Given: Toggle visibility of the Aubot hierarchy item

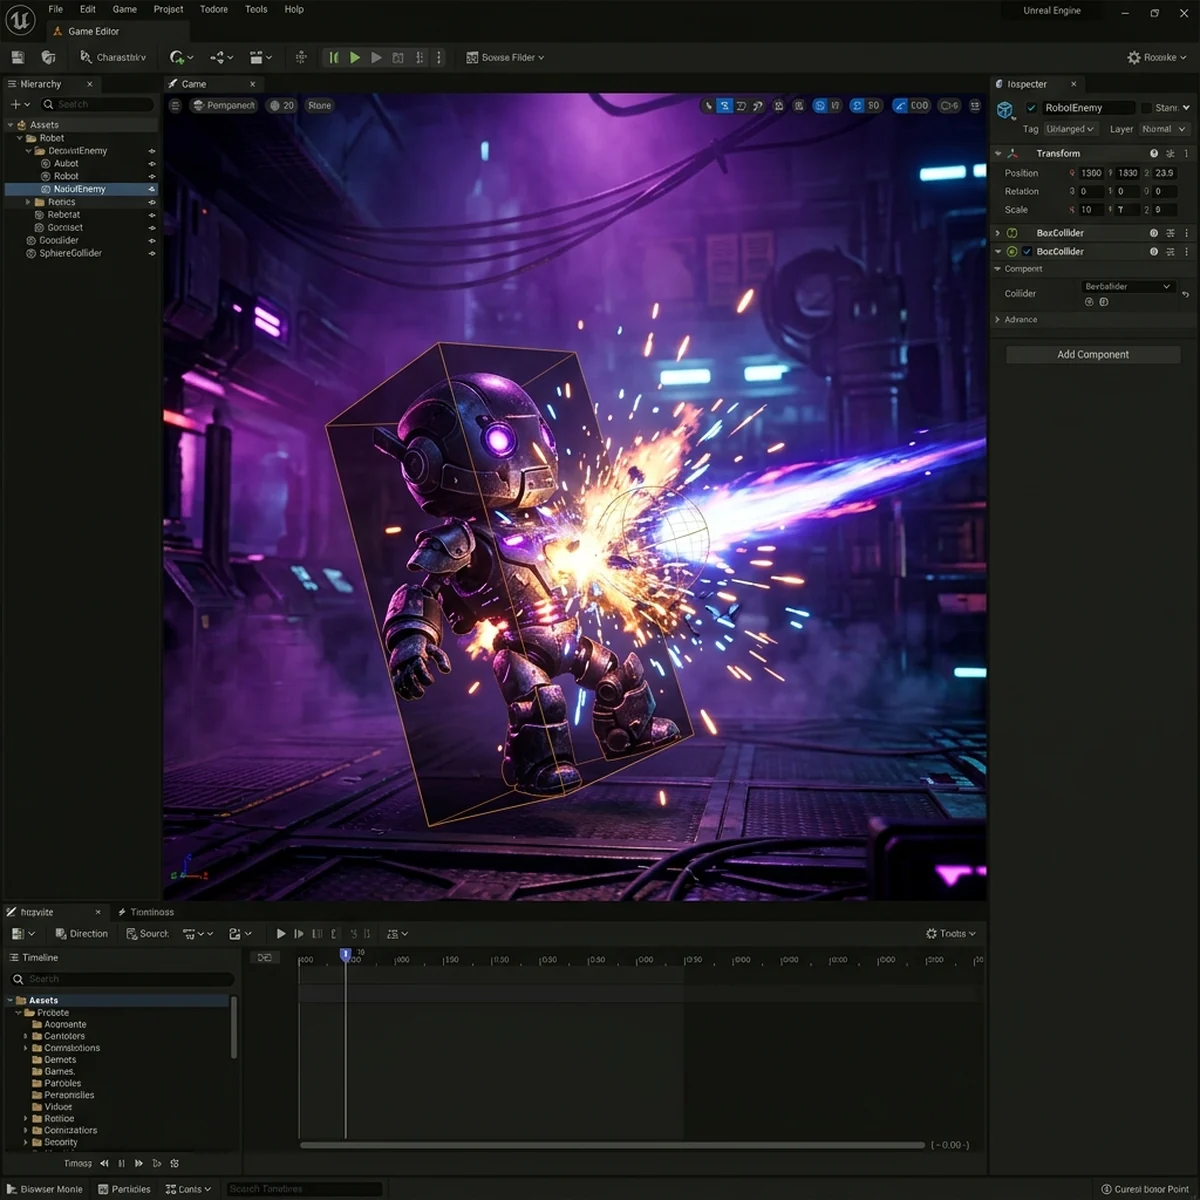Looking at the screenshot, I should pos(152,164).
